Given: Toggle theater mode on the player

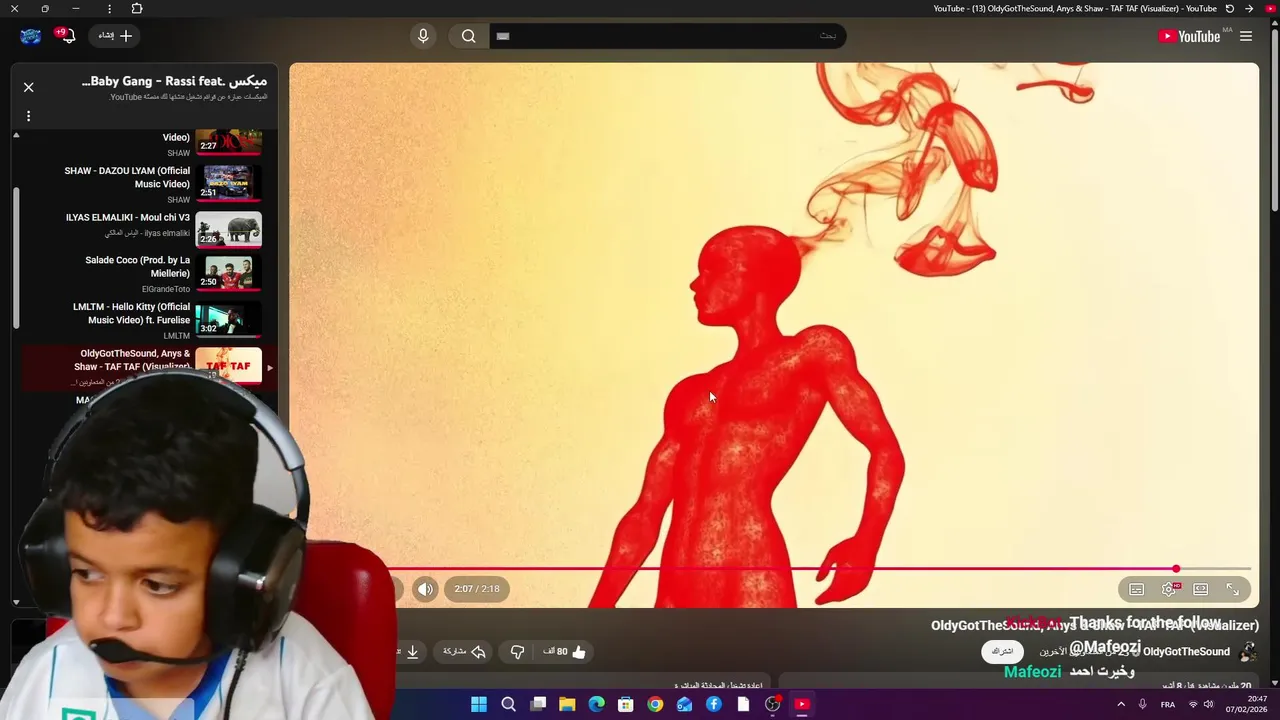Looking at the screenshot, I should click(x=1201, y=590).
